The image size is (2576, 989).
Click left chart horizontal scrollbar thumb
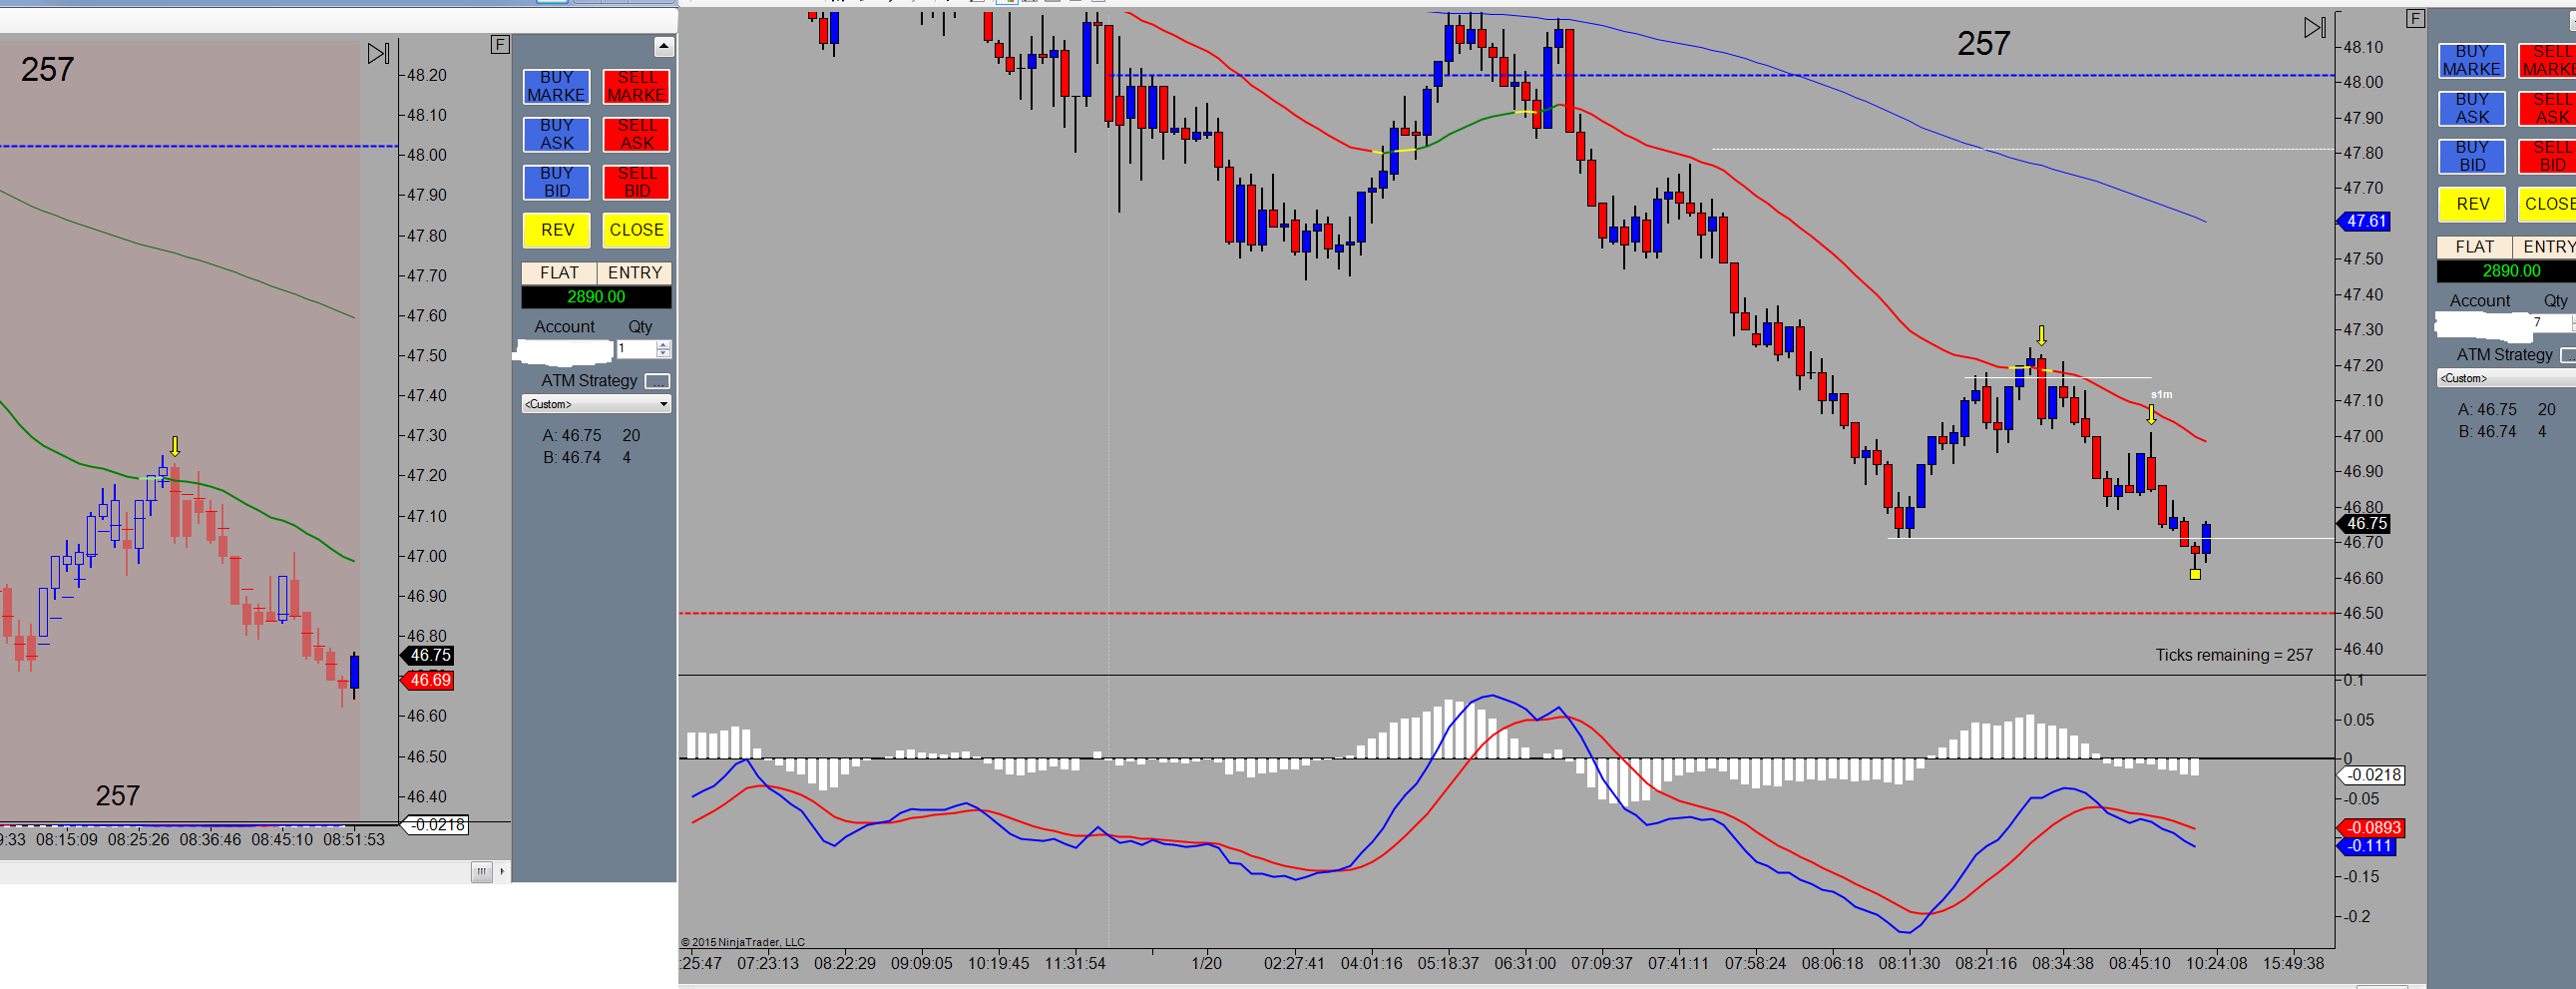481,872
